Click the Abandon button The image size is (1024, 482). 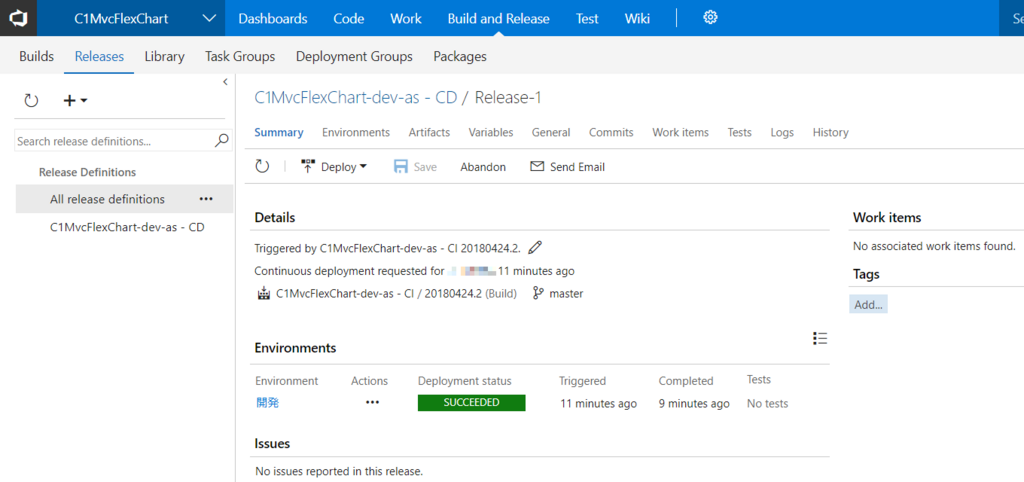click(x=483, y=167)
